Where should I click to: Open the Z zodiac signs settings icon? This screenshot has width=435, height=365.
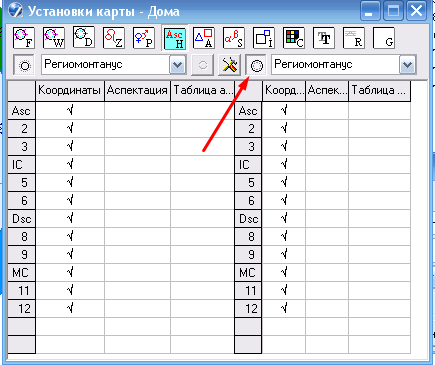click(114, 38)
